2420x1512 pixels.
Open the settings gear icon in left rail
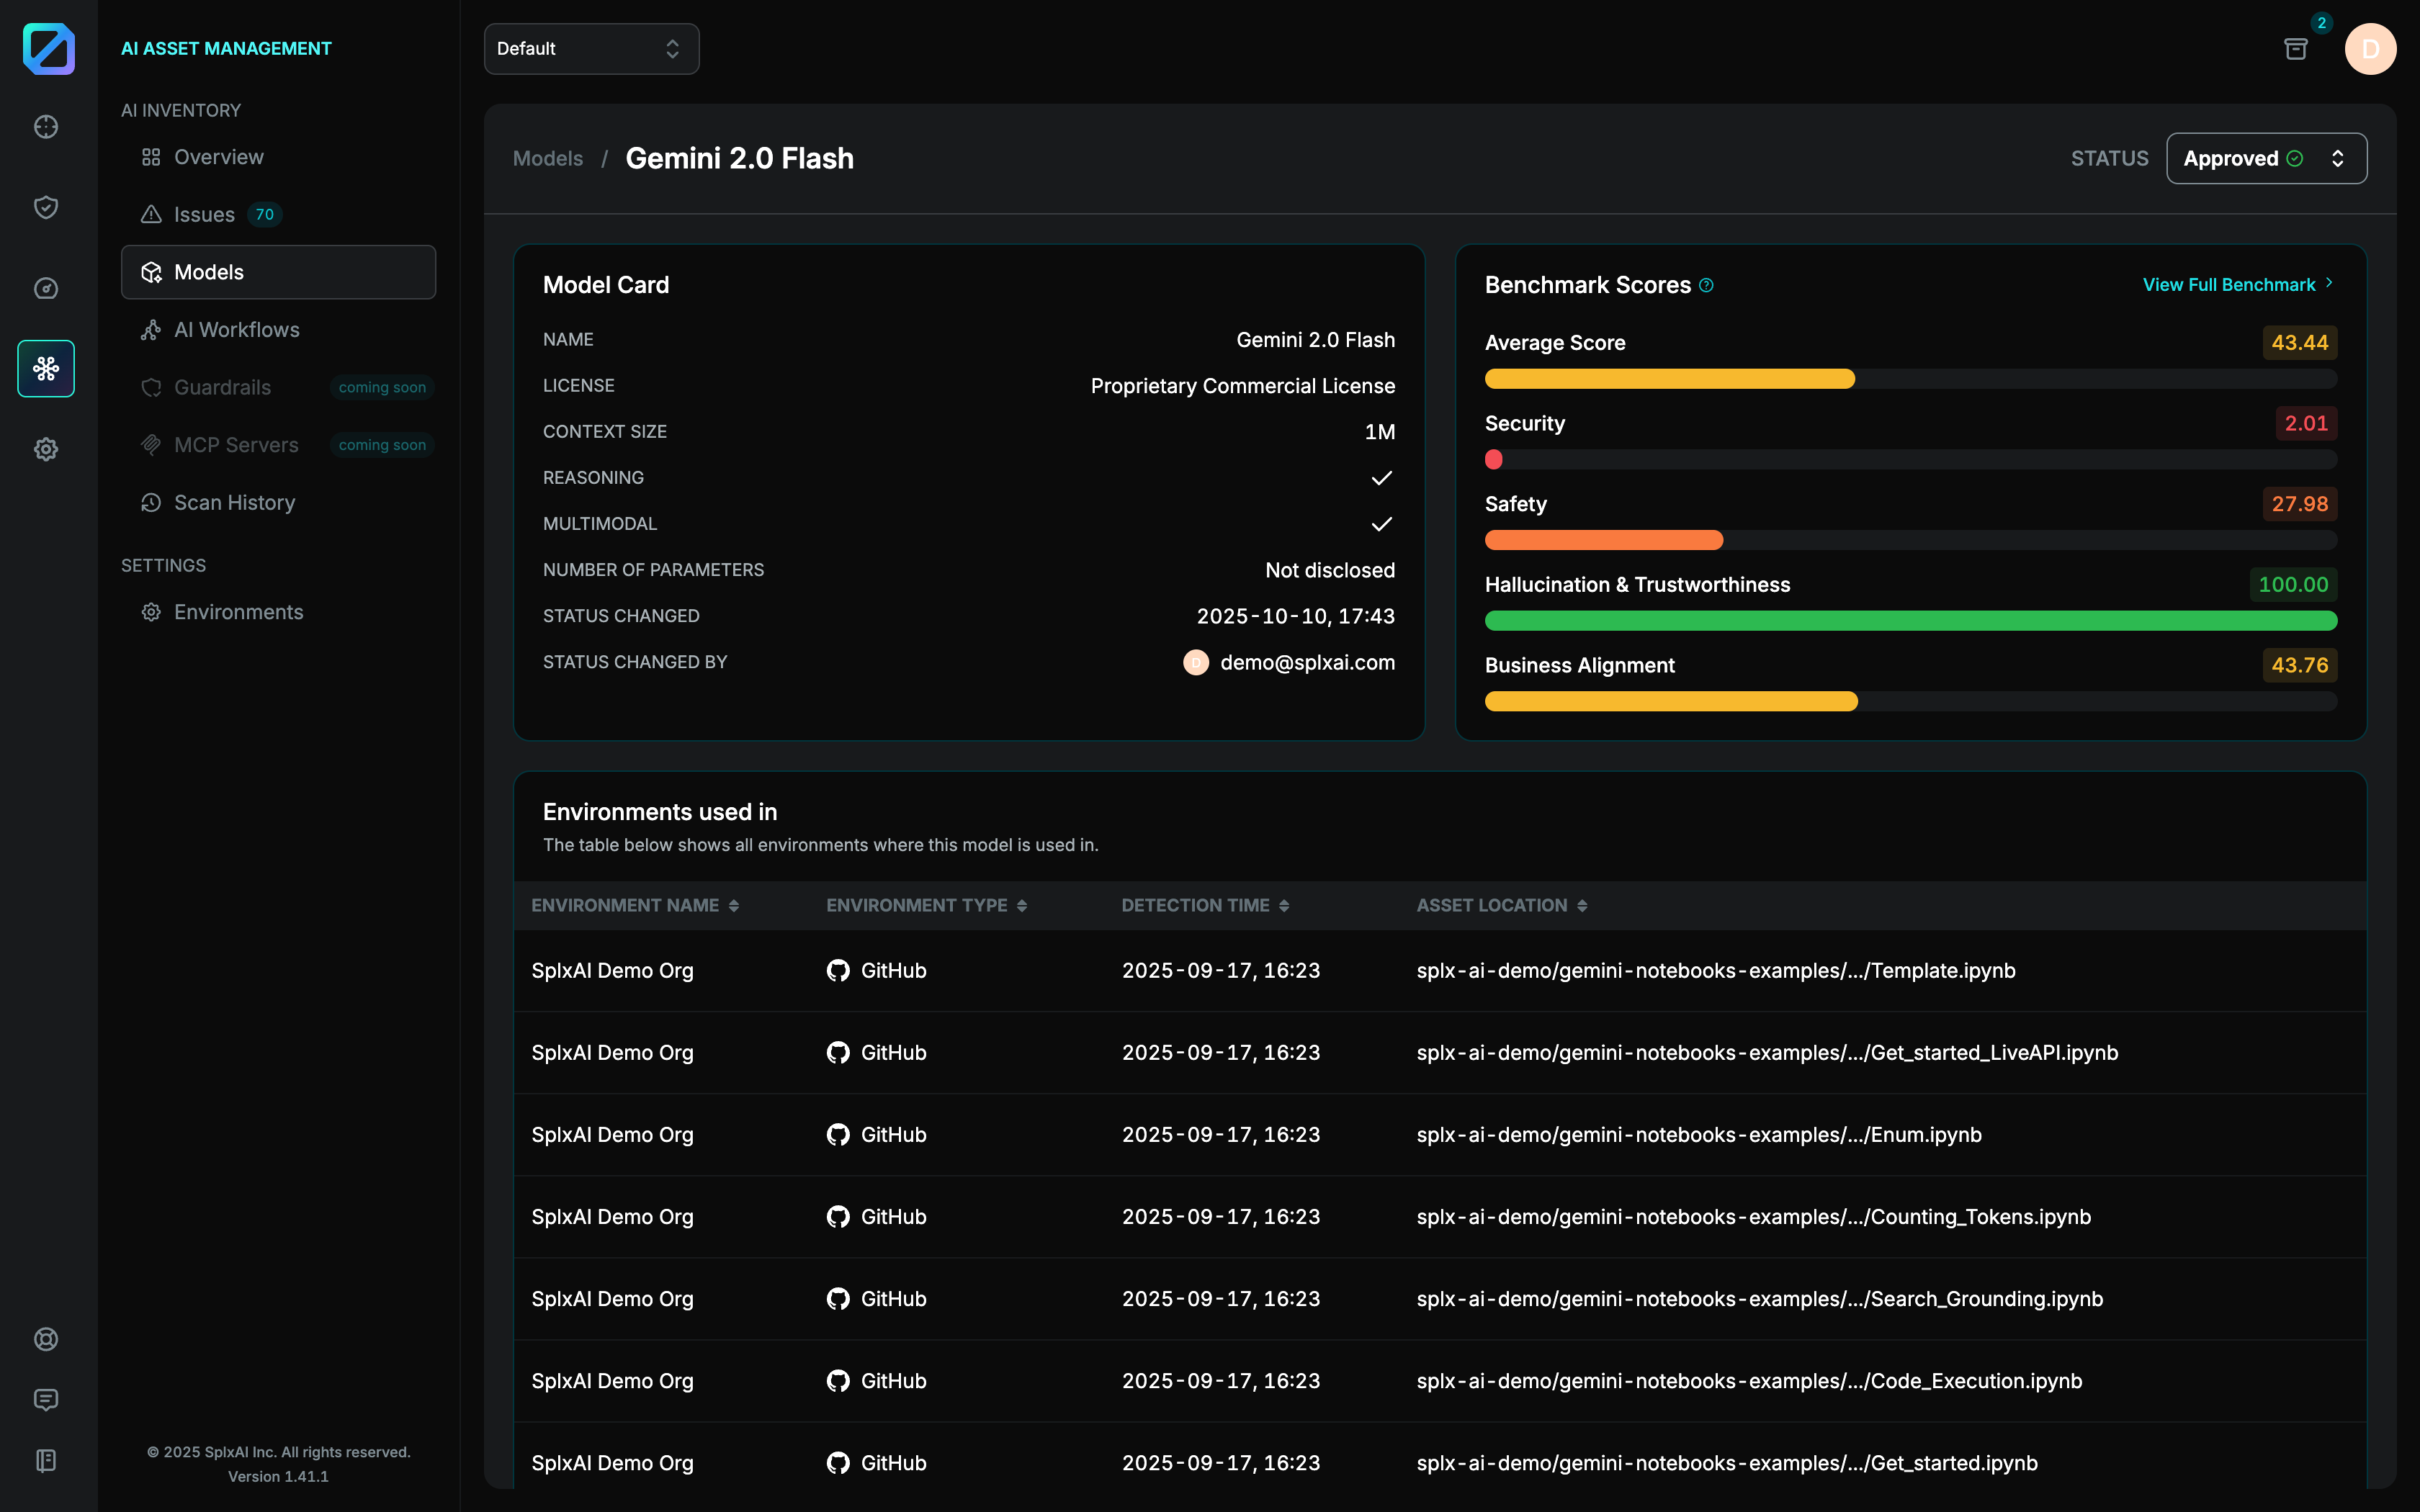[46, 449]
